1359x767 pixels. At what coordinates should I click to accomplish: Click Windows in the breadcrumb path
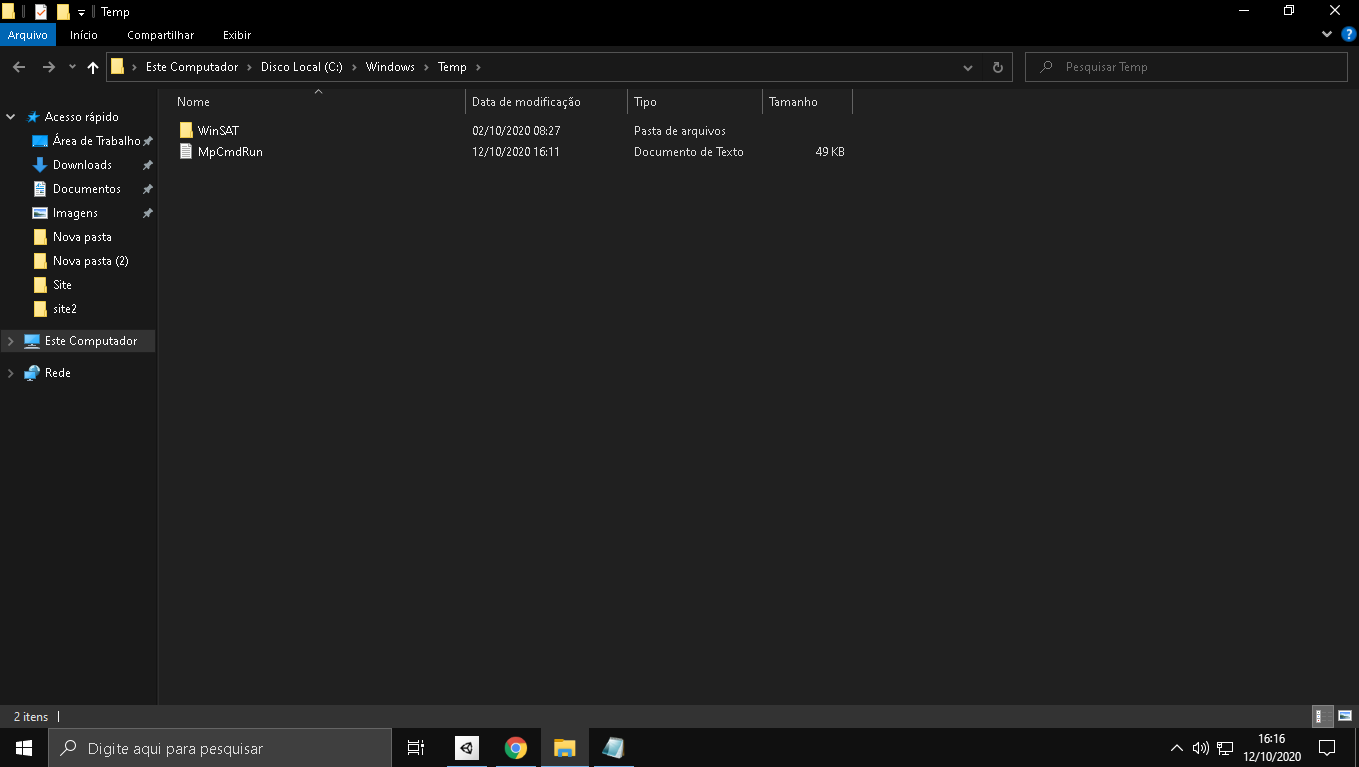390,67
